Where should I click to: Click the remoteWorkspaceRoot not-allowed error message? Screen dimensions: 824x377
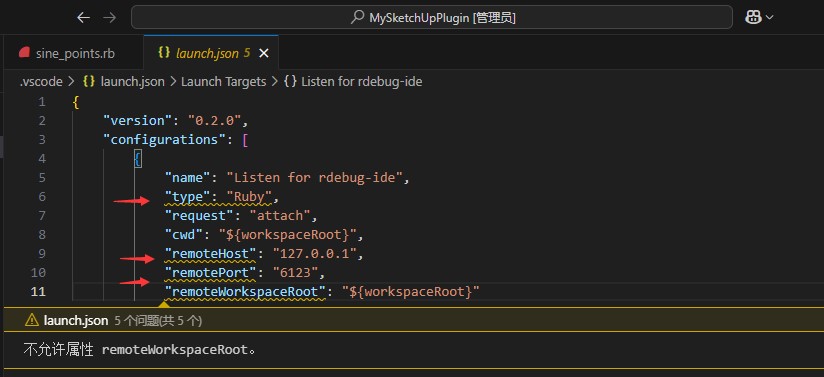pos(139,349)
